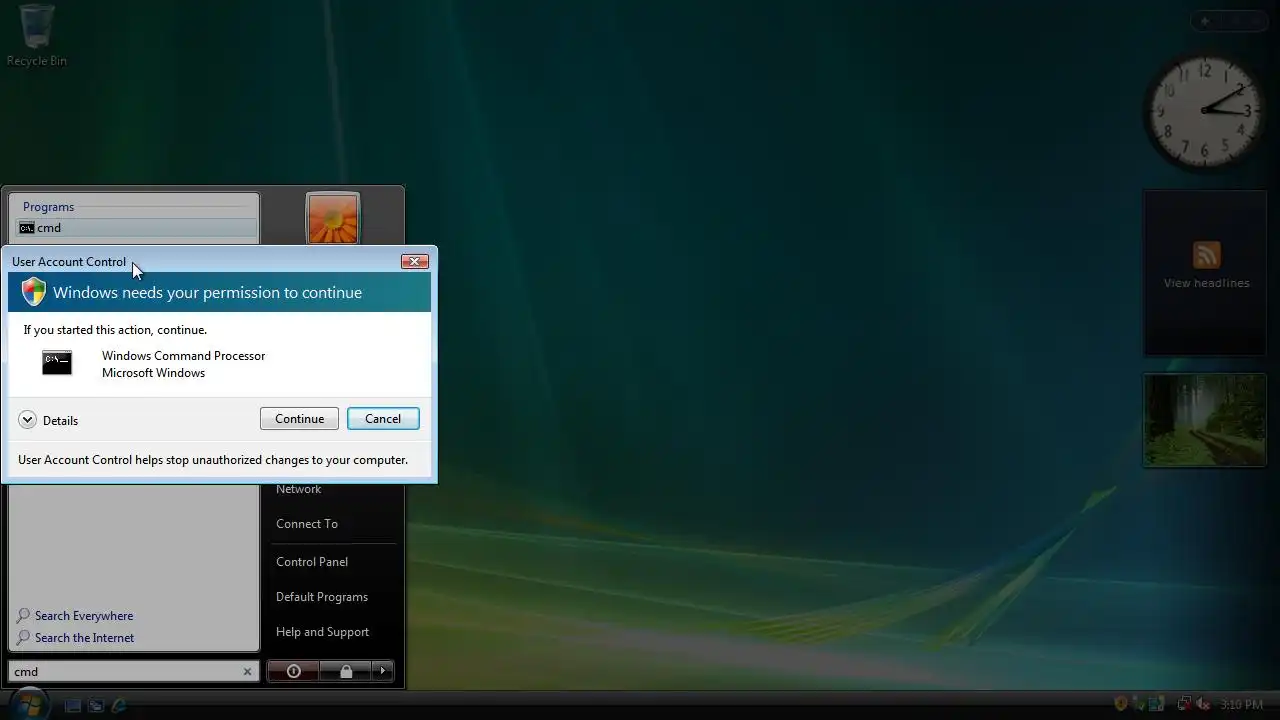Click the sidebar add gadget plus button
Screen dimensions: 1280x720
(x=1205, y=21)
